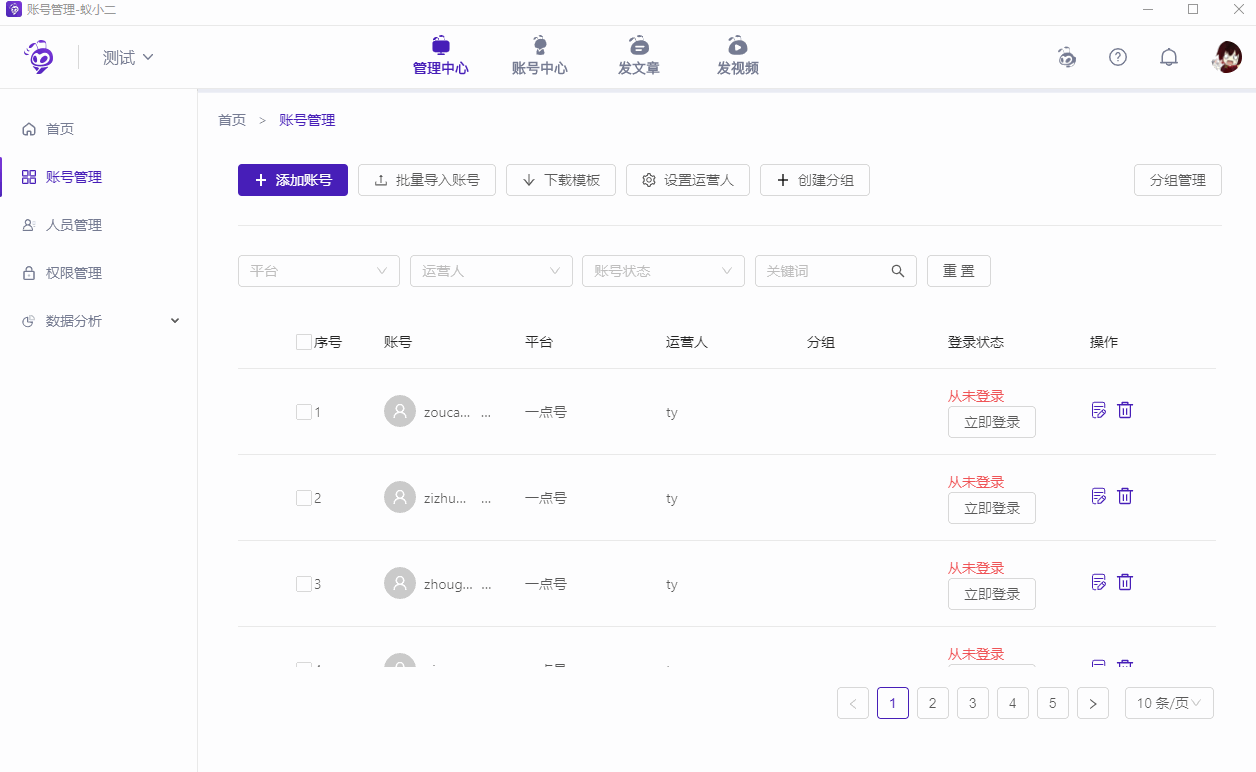
Task: Switch to the 发文章 top tab
Action: [639, 57]
